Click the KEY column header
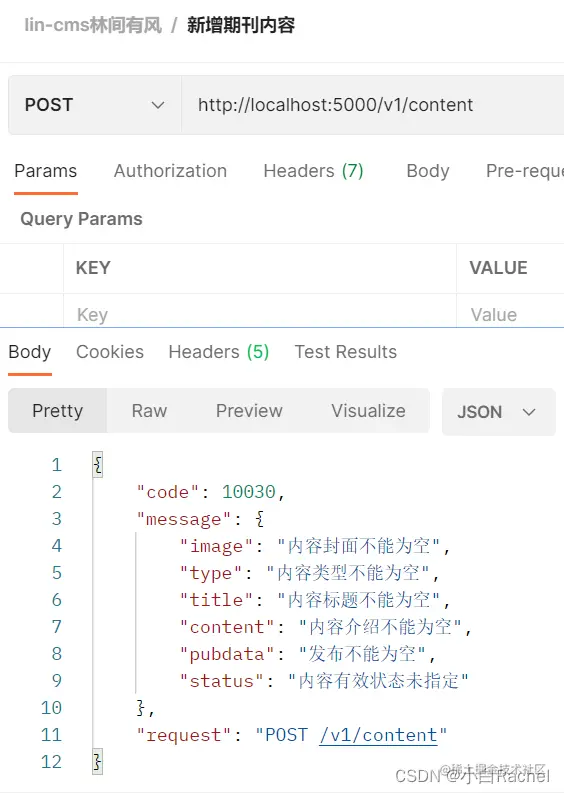 pos(93,267)
